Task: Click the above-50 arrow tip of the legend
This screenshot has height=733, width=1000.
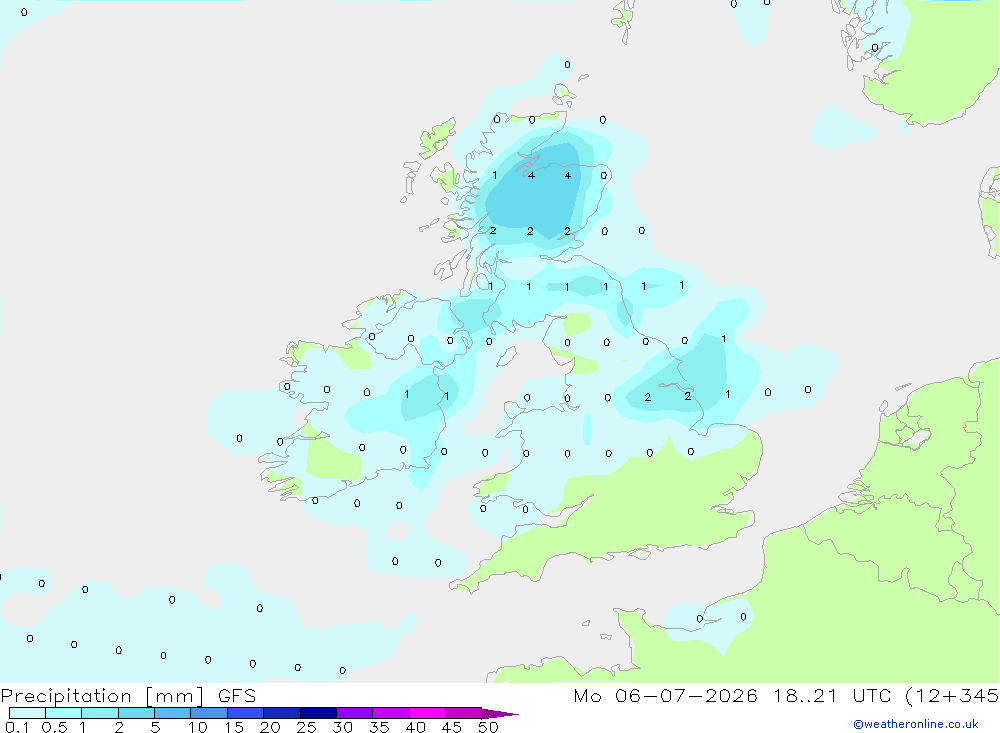Action: point(499,714)
